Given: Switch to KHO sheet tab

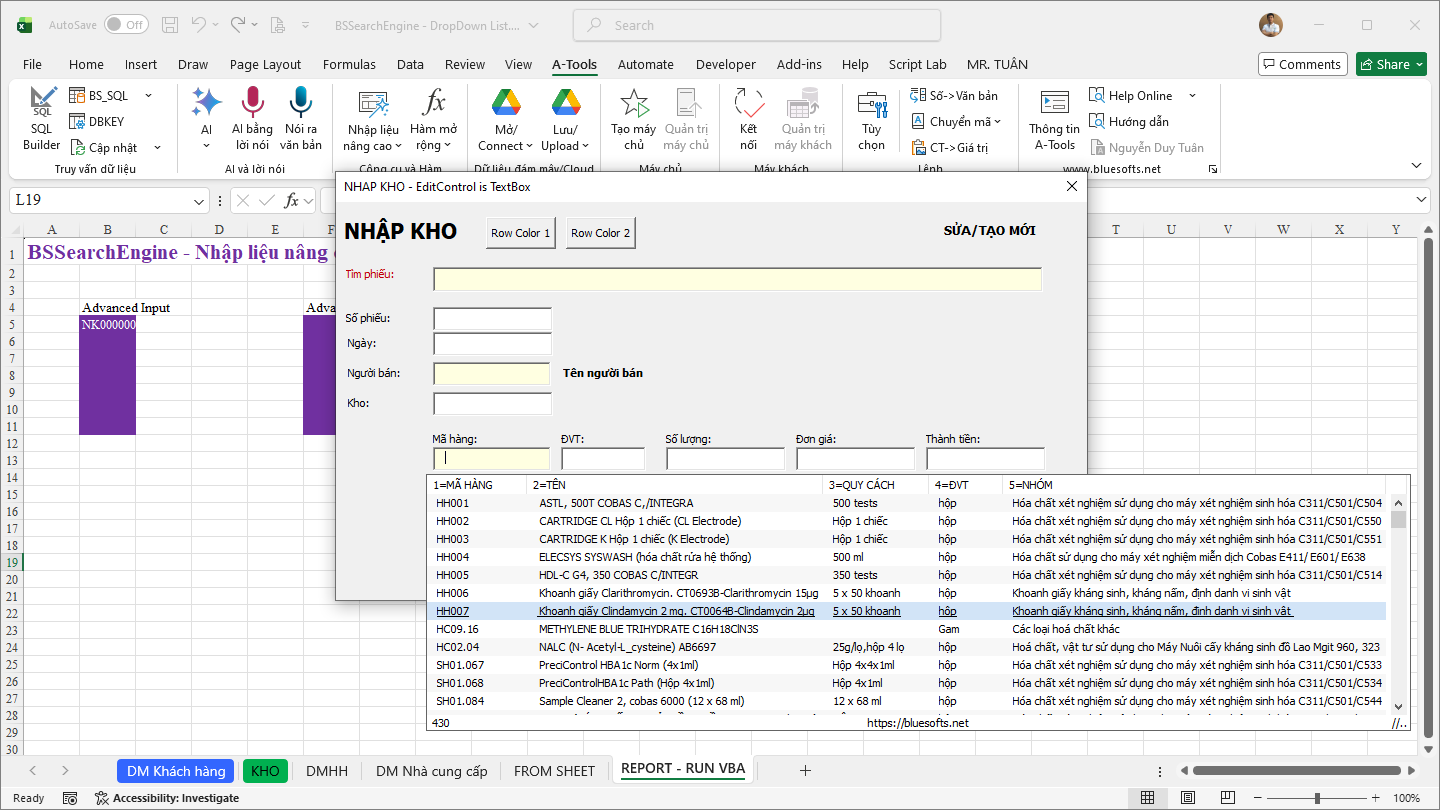Looking at the screenshot, I should click(265, 771).
